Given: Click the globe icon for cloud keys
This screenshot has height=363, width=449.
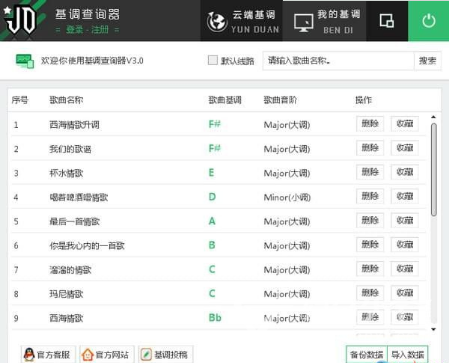Looking at the screenshot, I should (217, 22).
